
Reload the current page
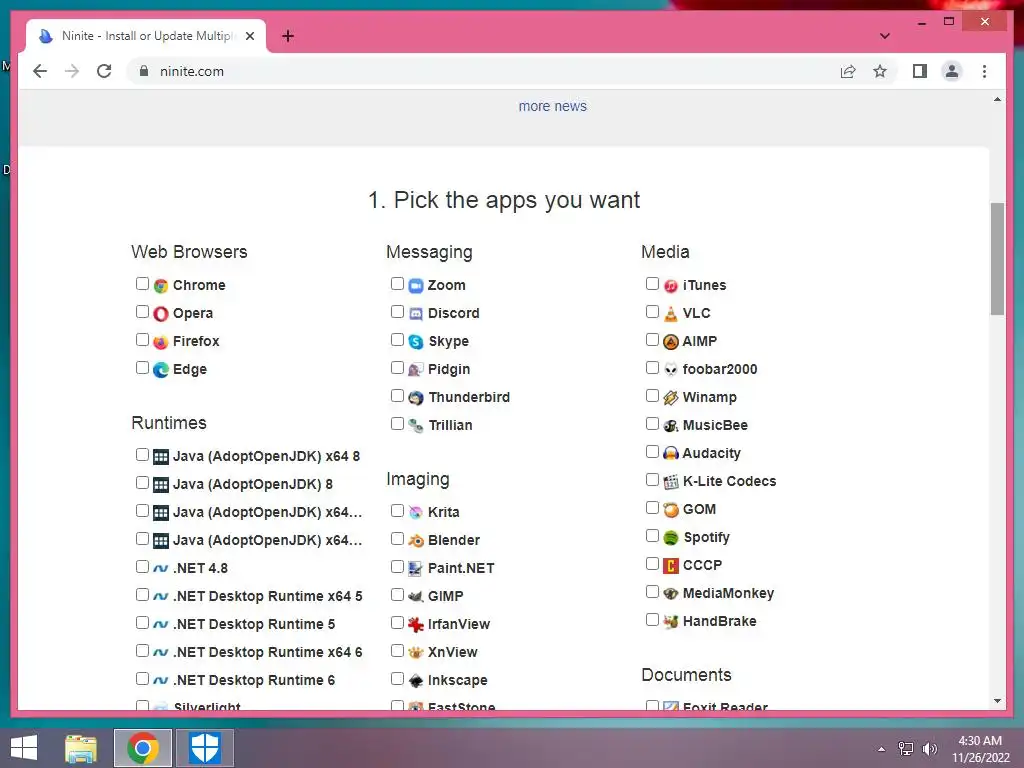[x=104, y=71]
